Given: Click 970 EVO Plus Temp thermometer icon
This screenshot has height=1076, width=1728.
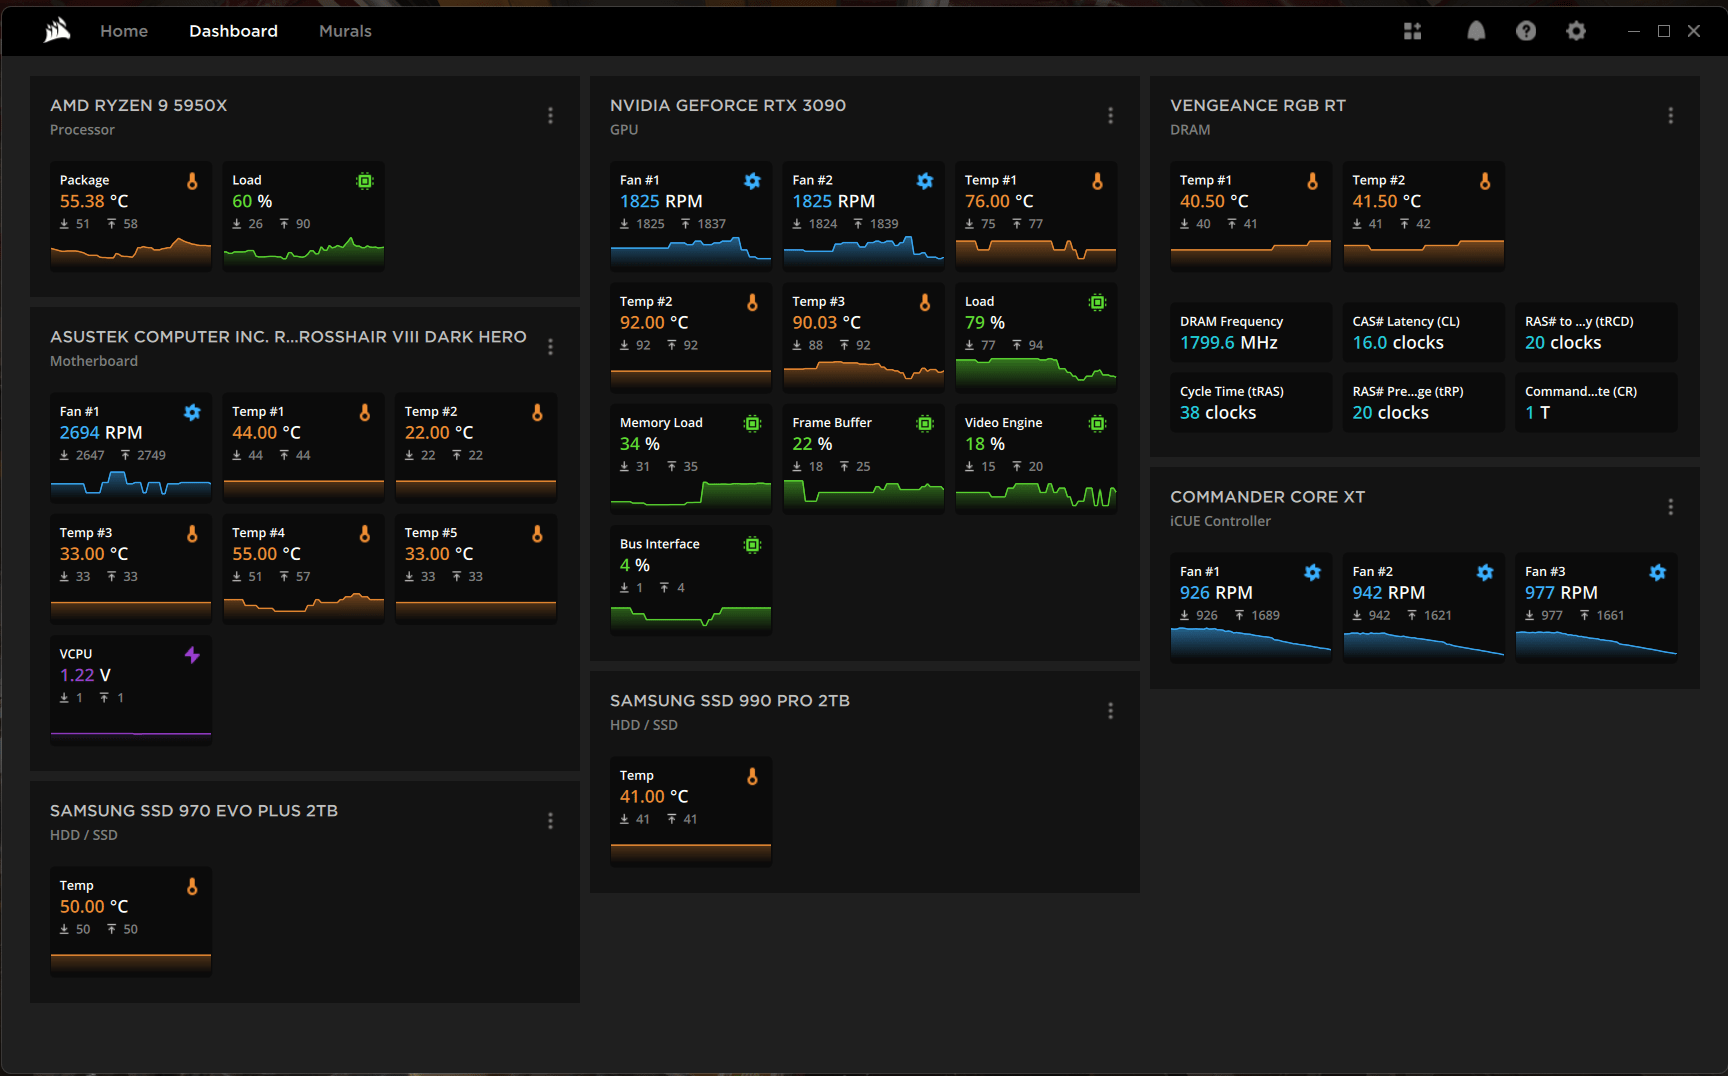Looking at the screenshot, I should [x=192, y=886].
